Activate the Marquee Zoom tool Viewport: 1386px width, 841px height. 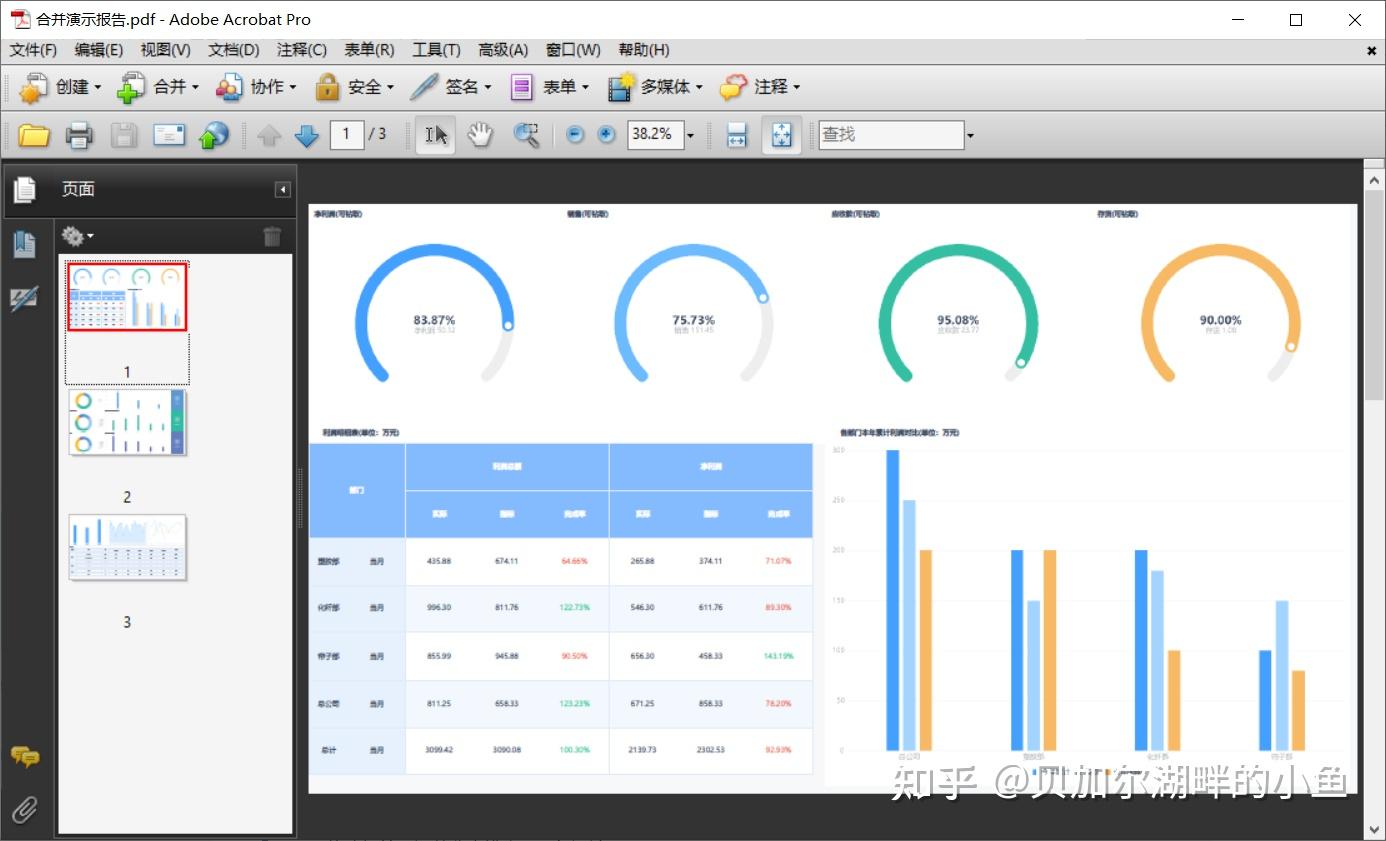(526, 134)
